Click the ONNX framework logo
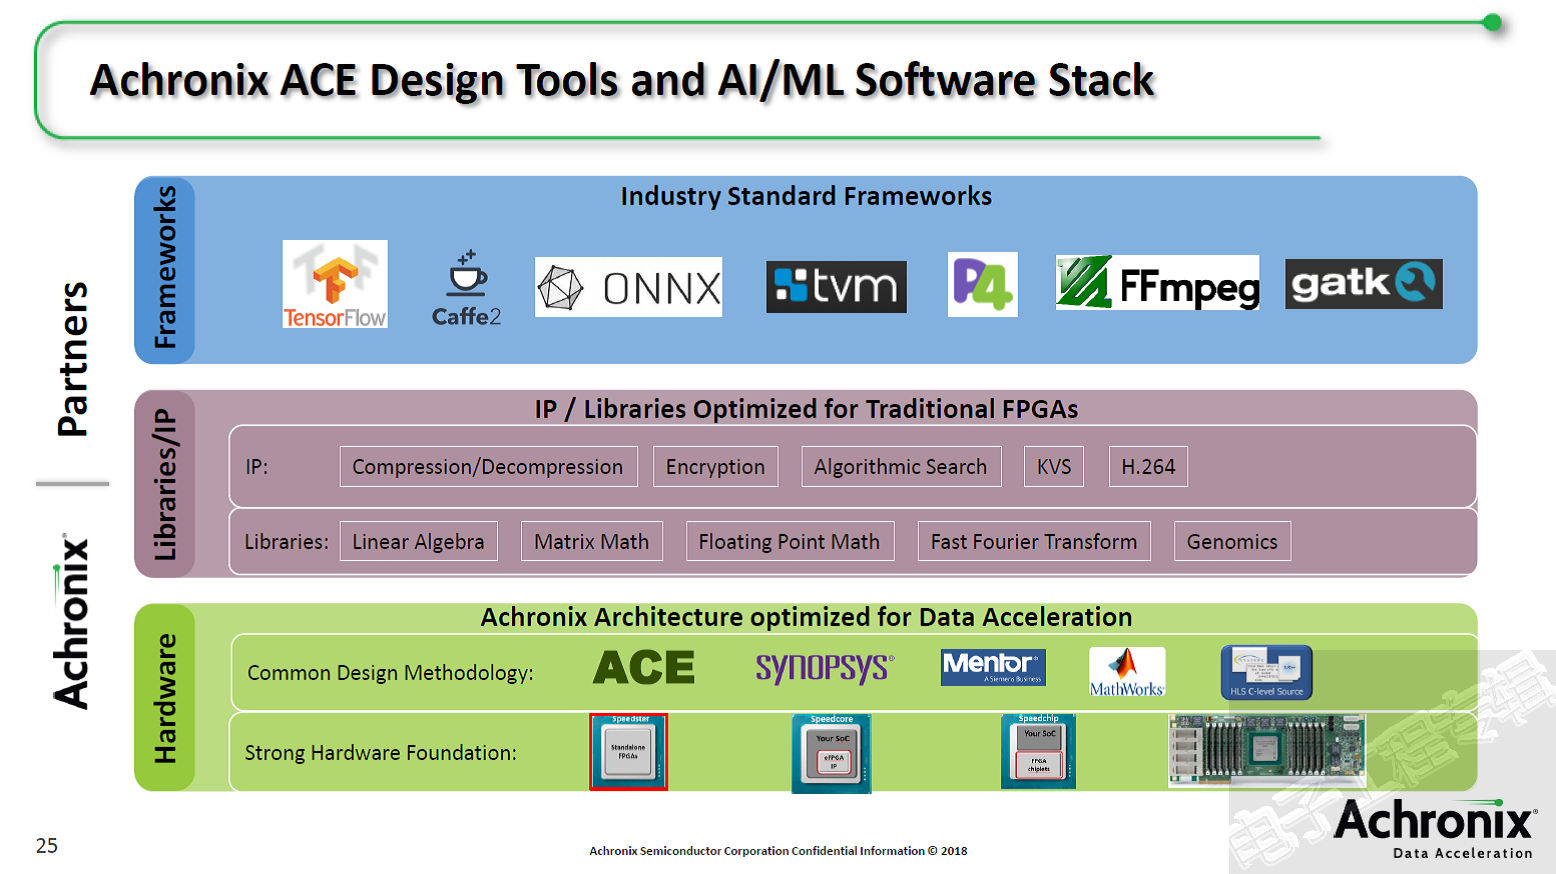Viewport: 1556px width, 874px height. click(x=628, y=288)
